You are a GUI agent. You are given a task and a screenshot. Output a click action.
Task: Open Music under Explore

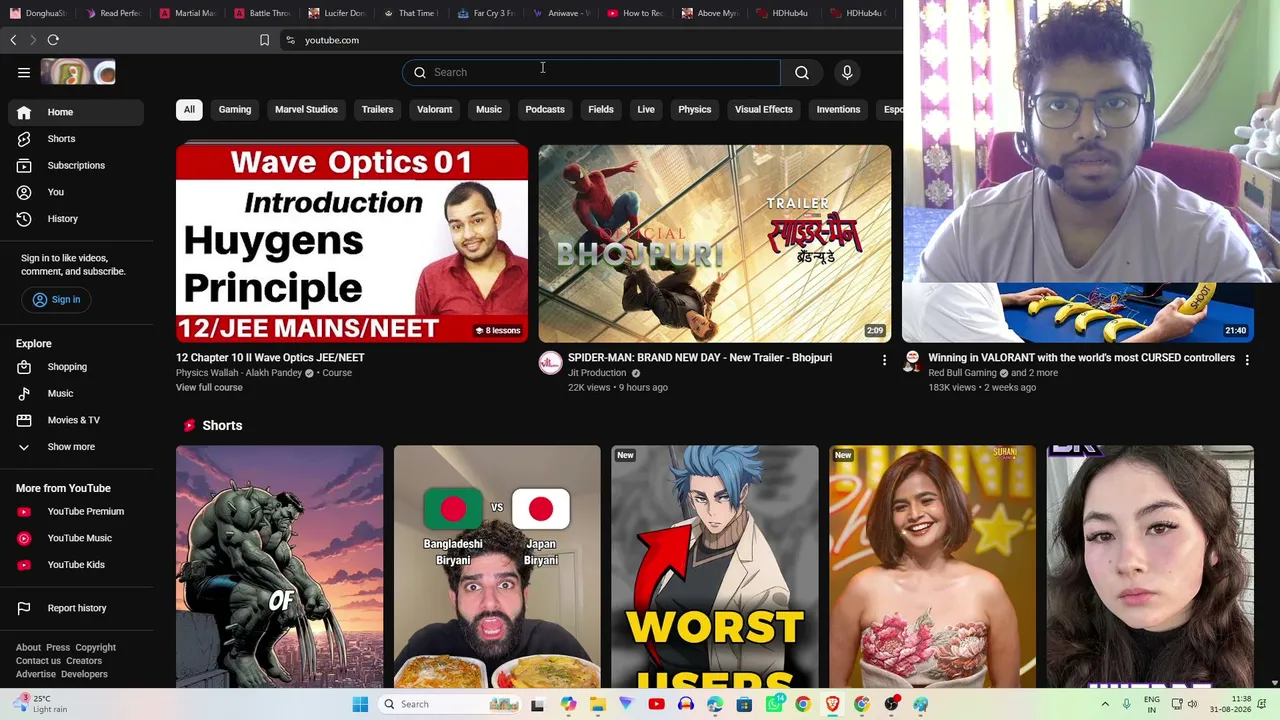point(76,394)
